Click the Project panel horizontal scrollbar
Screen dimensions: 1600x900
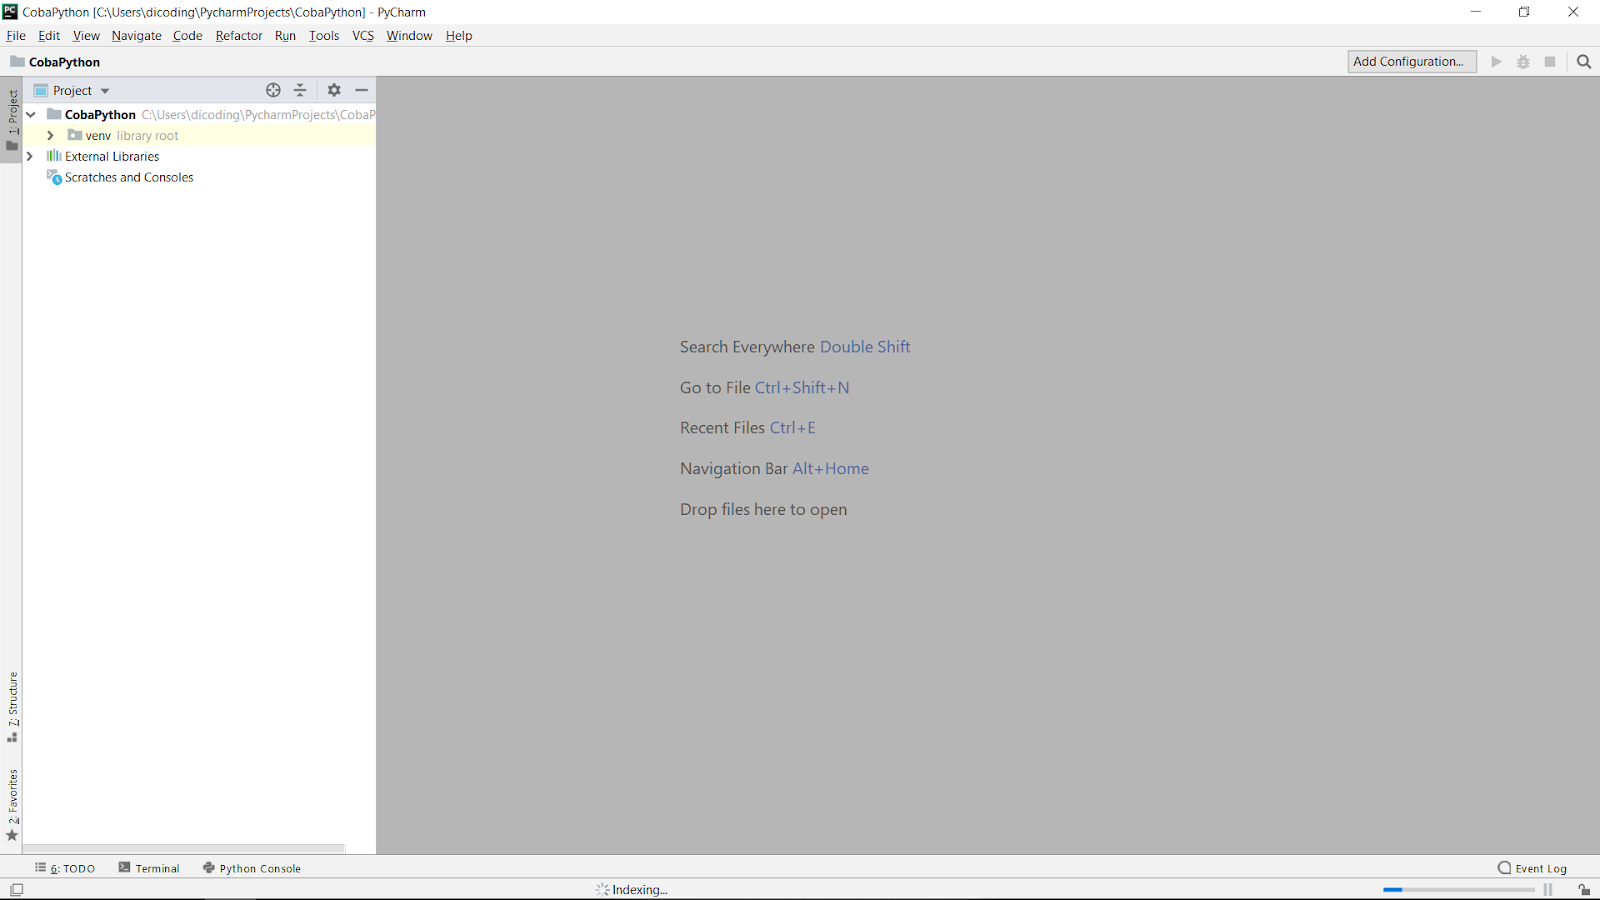pos(184,848)
